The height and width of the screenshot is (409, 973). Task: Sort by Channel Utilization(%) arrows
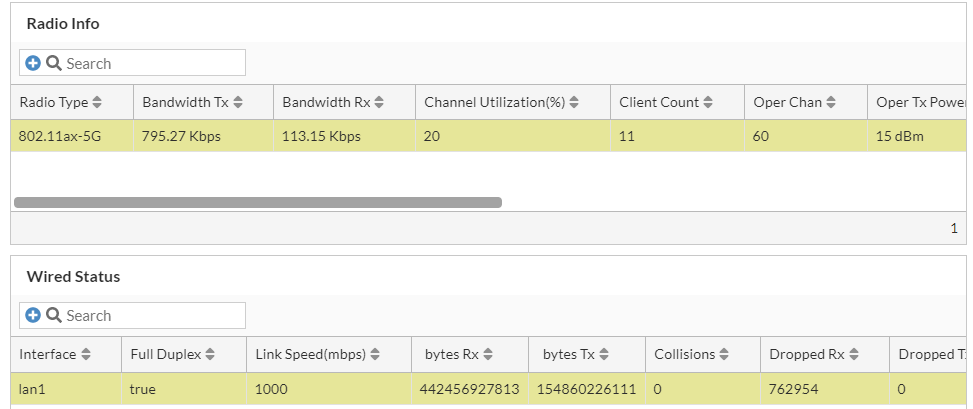[574, 102]
